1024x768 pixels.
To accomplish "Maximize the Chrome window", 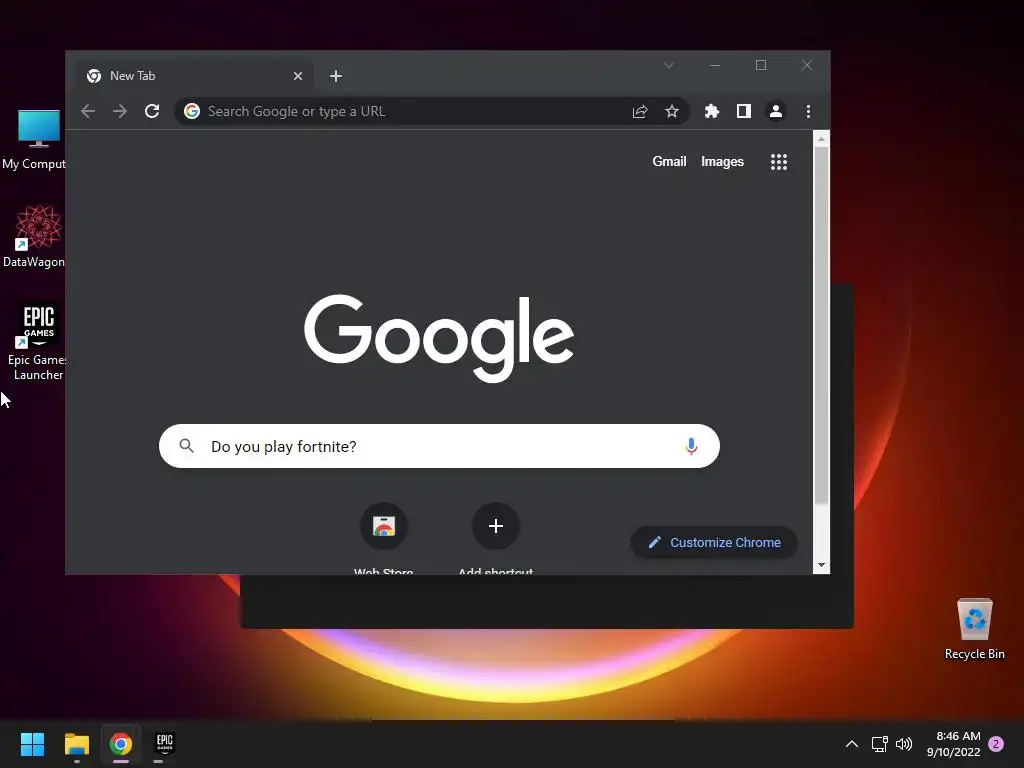I will click(761, 65).
